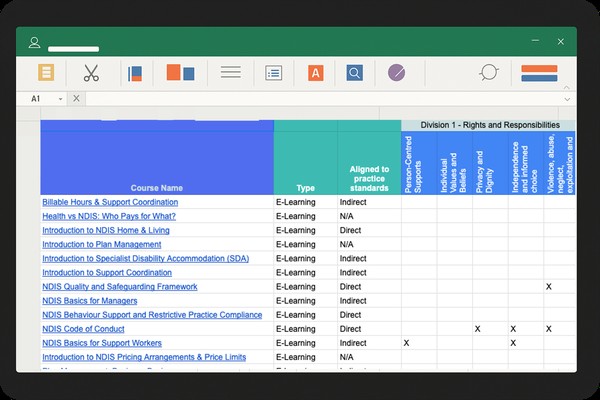Click the blue magnifier search icon
The image size is (600, 400).
tap(355, 73)
